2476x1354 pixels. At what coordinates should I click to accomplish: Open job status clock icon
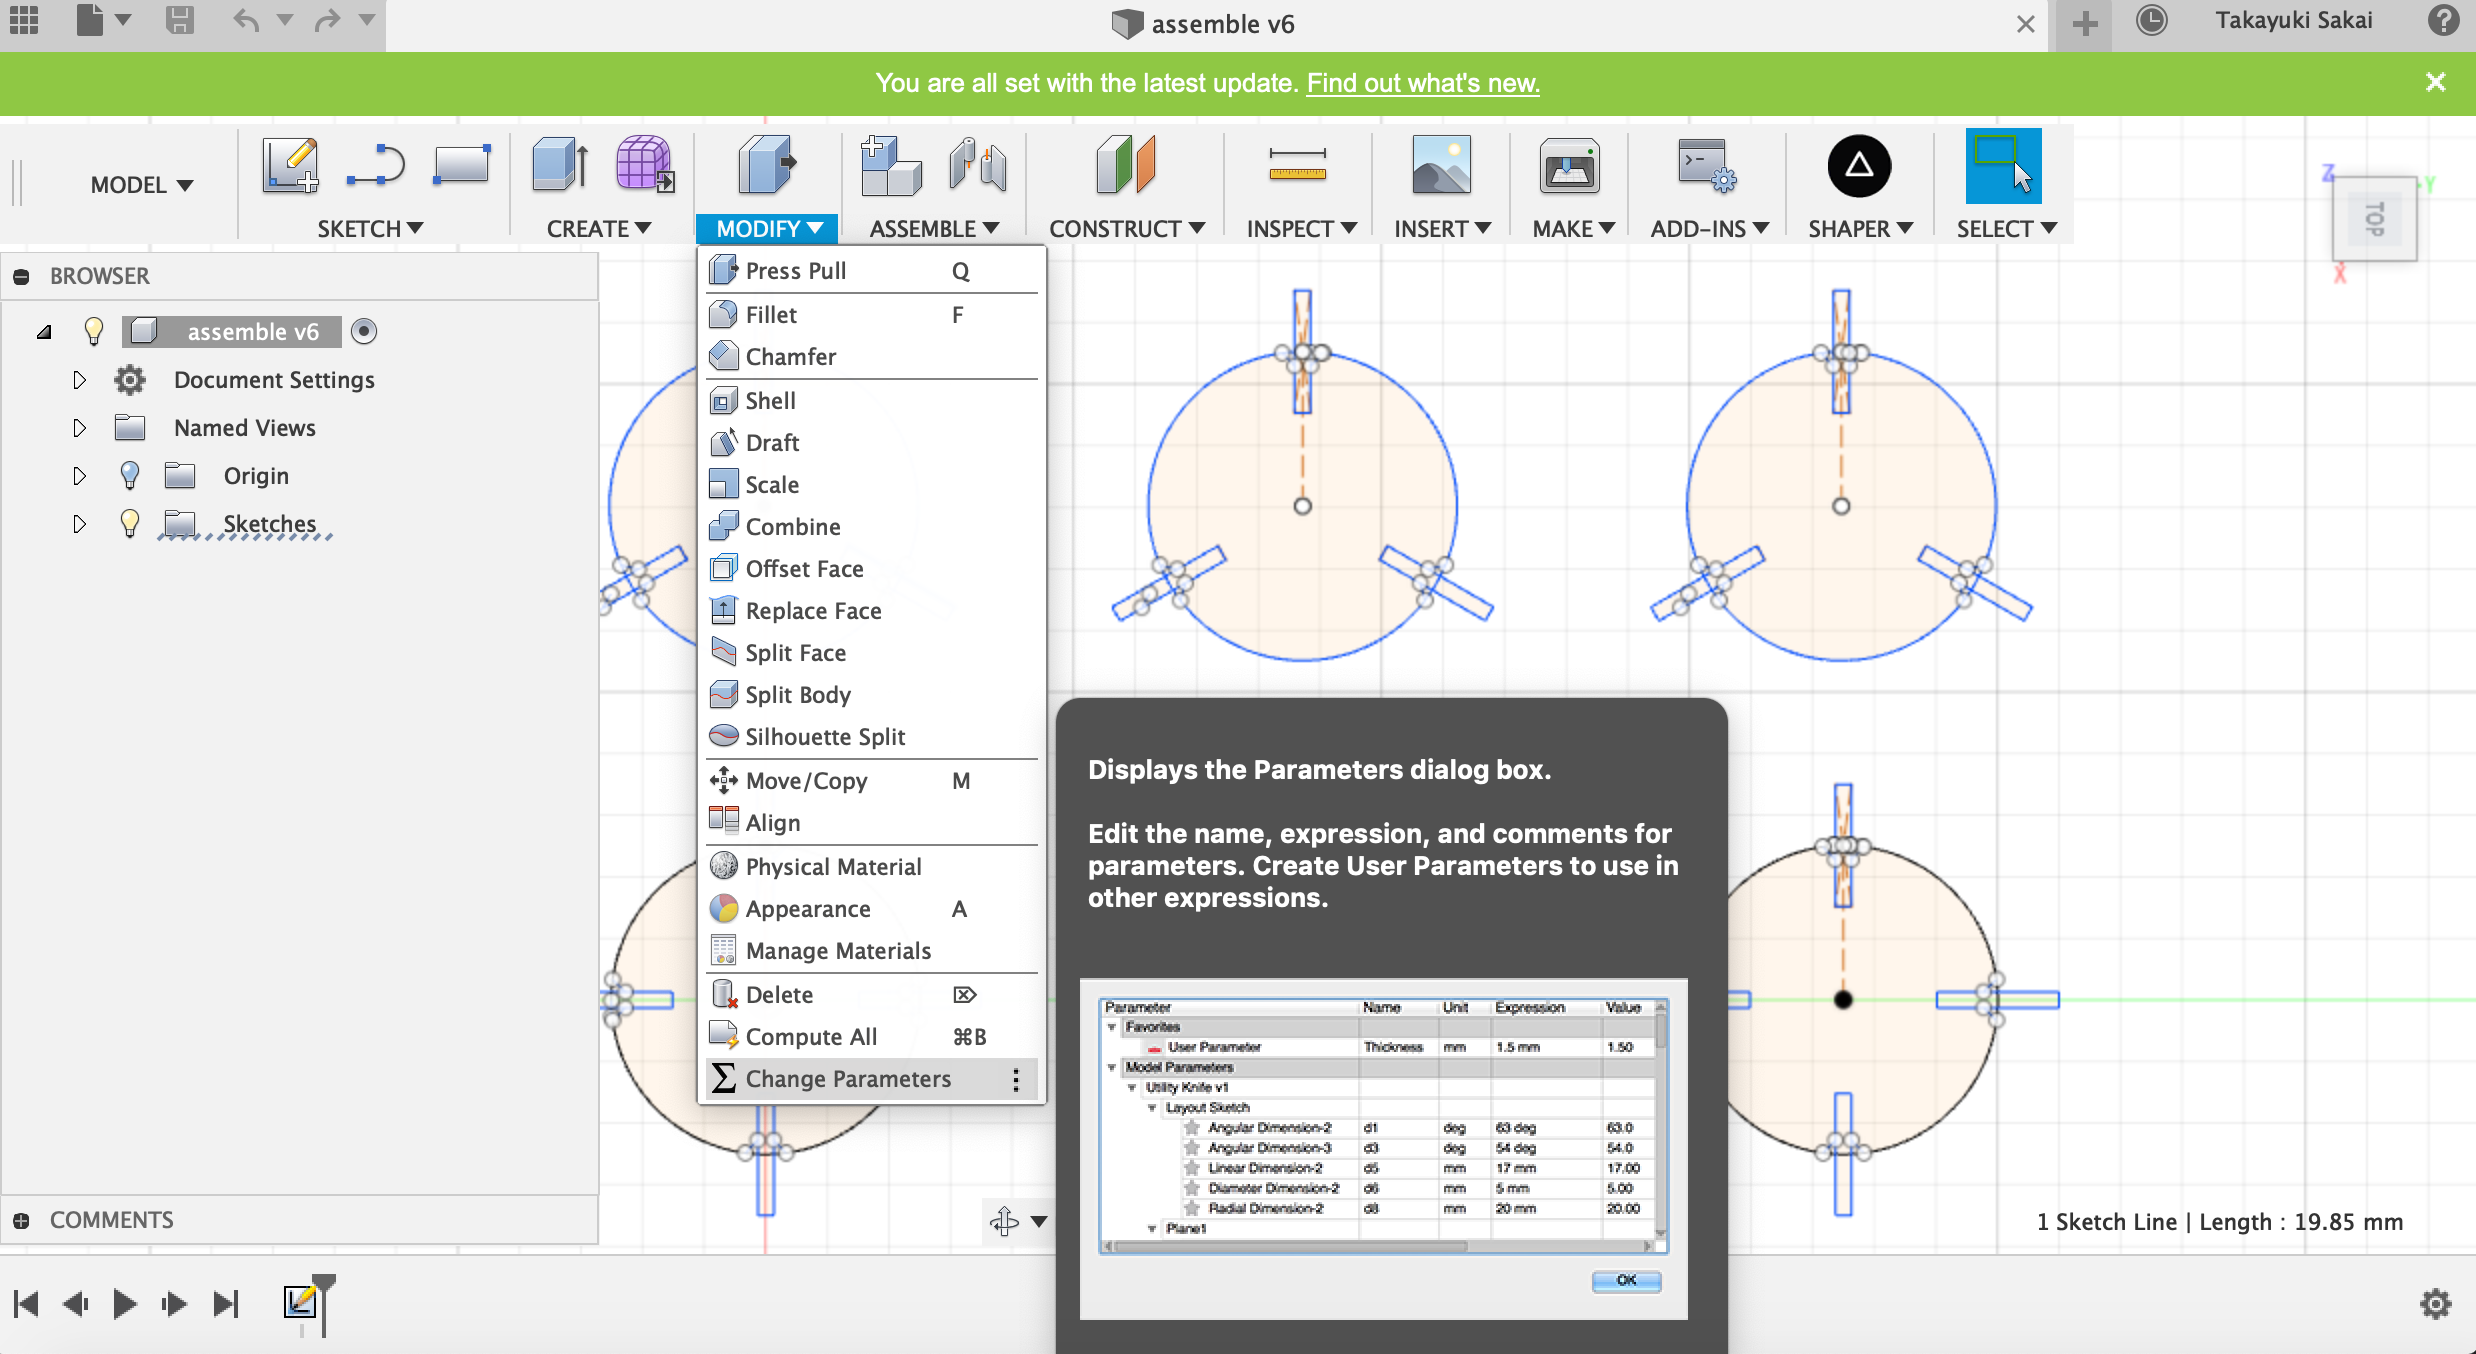point(2151,21)
